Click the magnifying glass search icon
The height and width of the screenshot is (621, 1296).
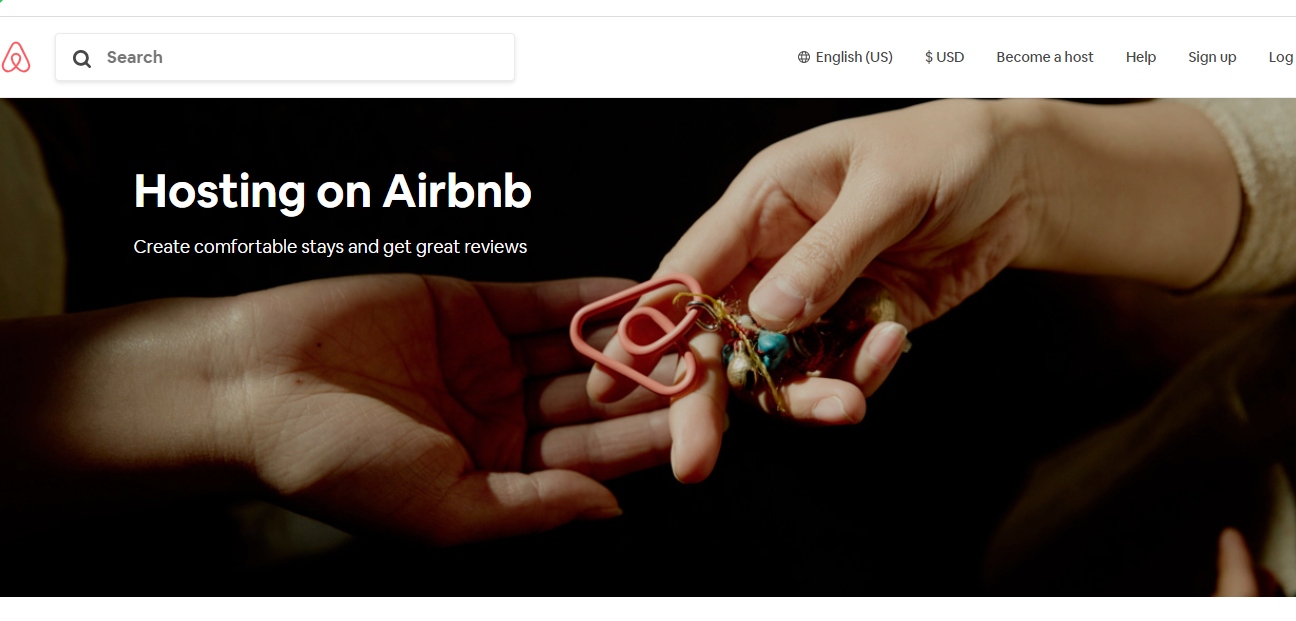pyautogui.click(x=82, y=58)
